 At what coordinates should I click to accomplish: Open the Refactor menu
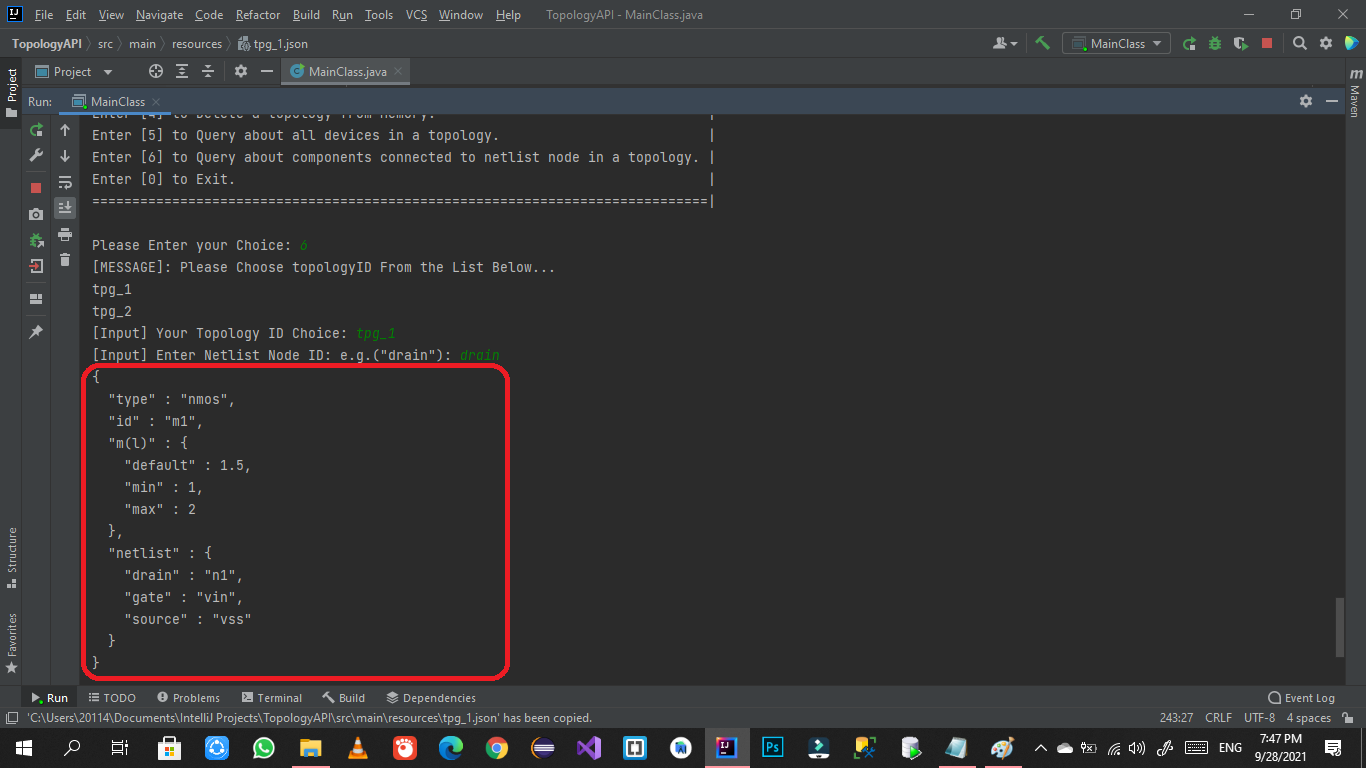(x=258, y=15)
